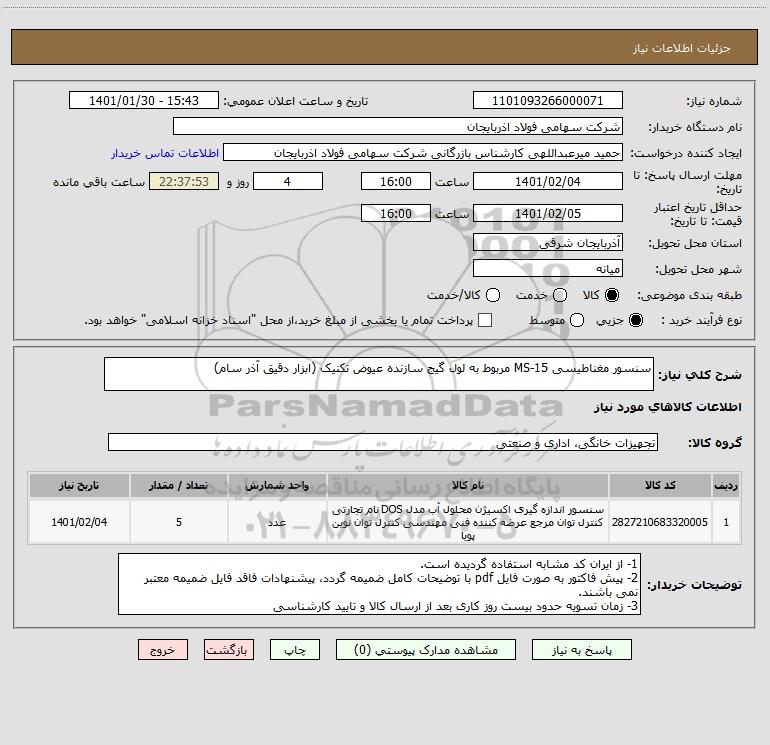Click the شرح کلی نیاز label
770x745 pixels.
(x=700, y=375)
